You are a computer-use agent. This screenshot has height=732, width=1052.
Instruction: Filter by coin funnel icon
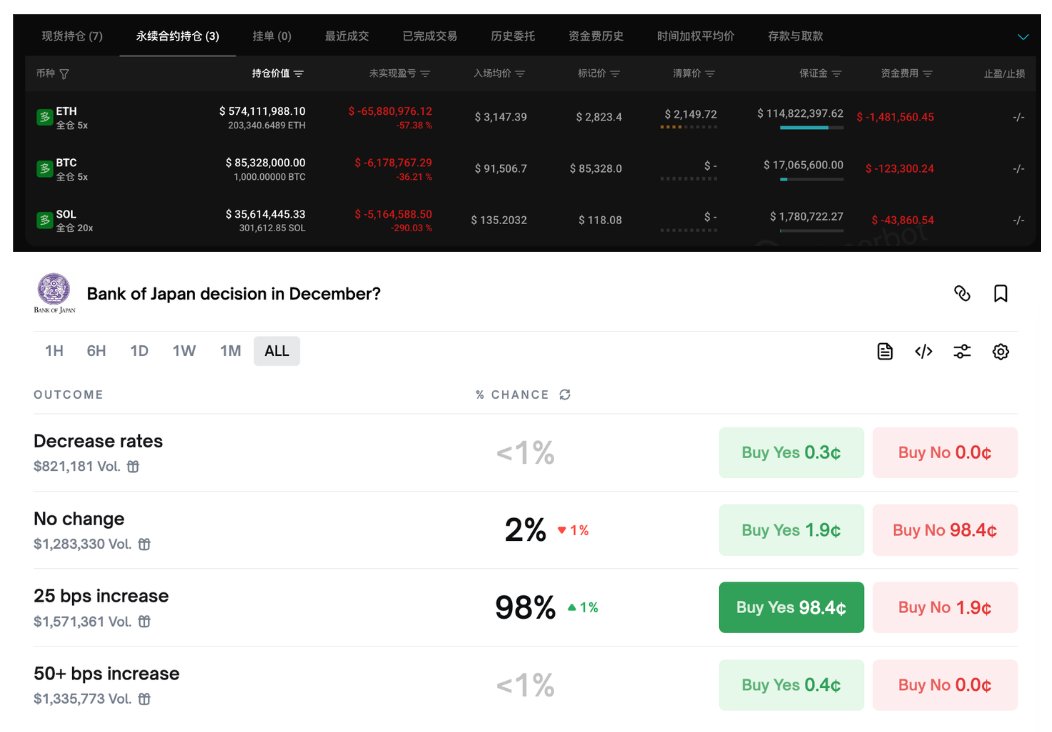coord(64,74)
